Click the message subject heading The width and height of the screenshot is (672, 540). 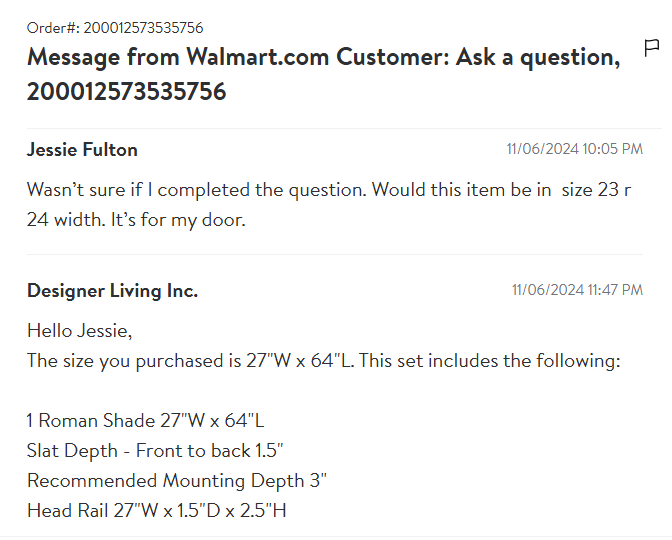point(324,74)
